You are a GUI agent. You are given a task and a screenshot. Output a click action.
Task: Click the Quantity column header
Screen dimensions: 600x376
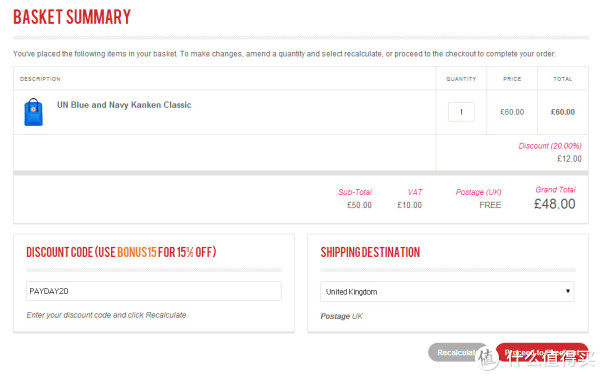point(461,79)
